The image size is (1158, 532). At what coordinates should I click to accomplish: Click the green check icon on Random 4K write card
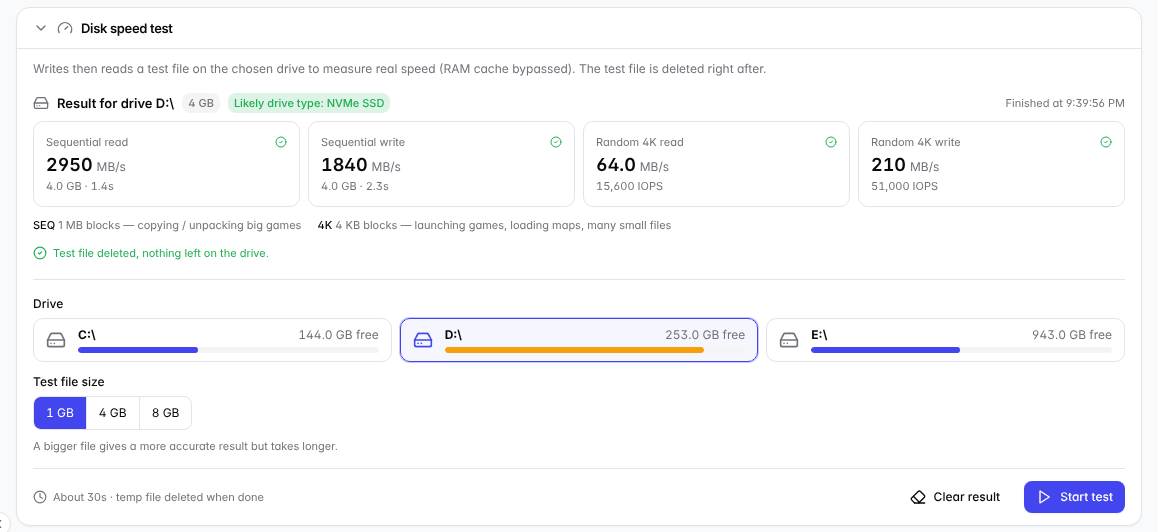tap(1106, 142)
